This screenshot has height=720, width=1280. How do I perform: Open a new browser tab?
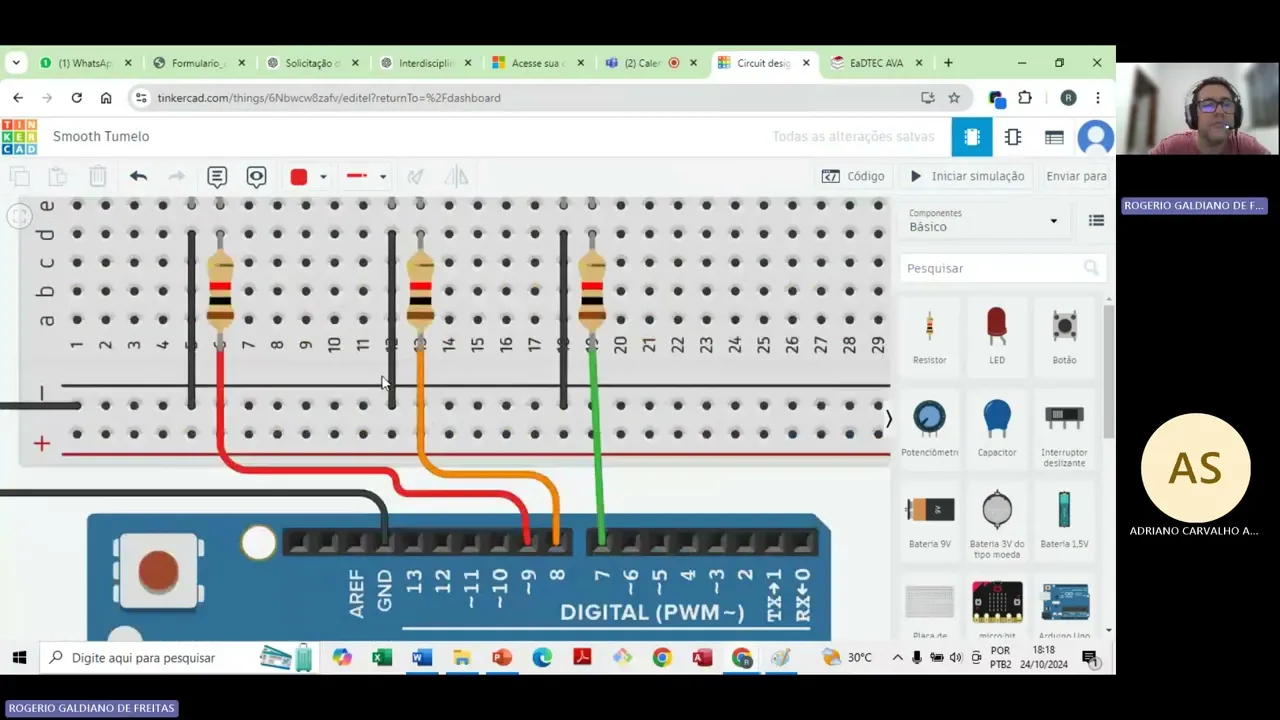948,63
